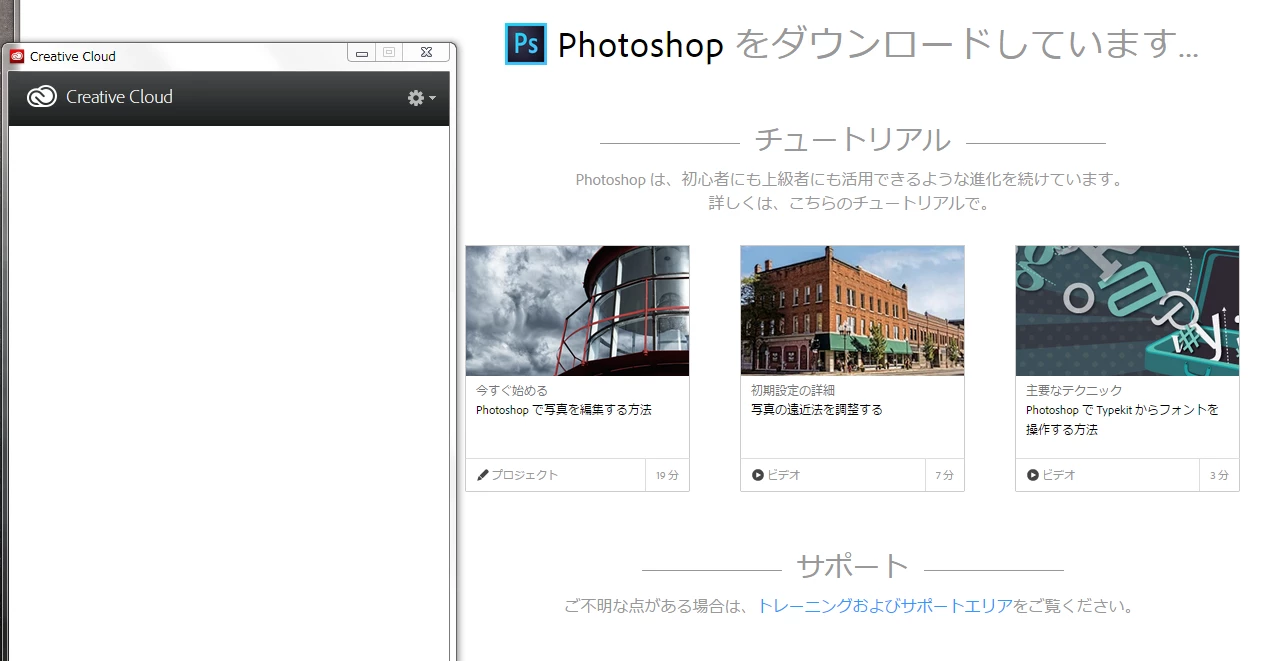Click the Creative Cloud logo in the header
1265x661 pixels.
click(x=41, y=97)
